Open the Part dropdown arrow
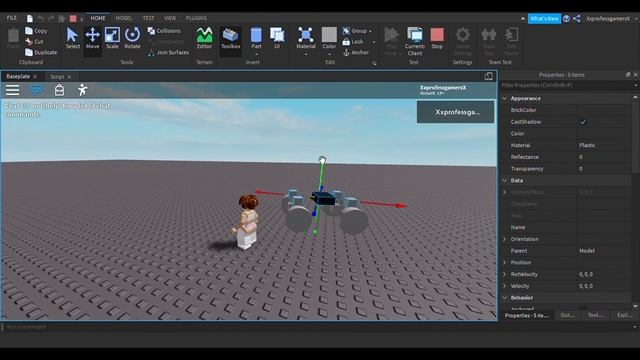640x360 pixels. (256, 54)
